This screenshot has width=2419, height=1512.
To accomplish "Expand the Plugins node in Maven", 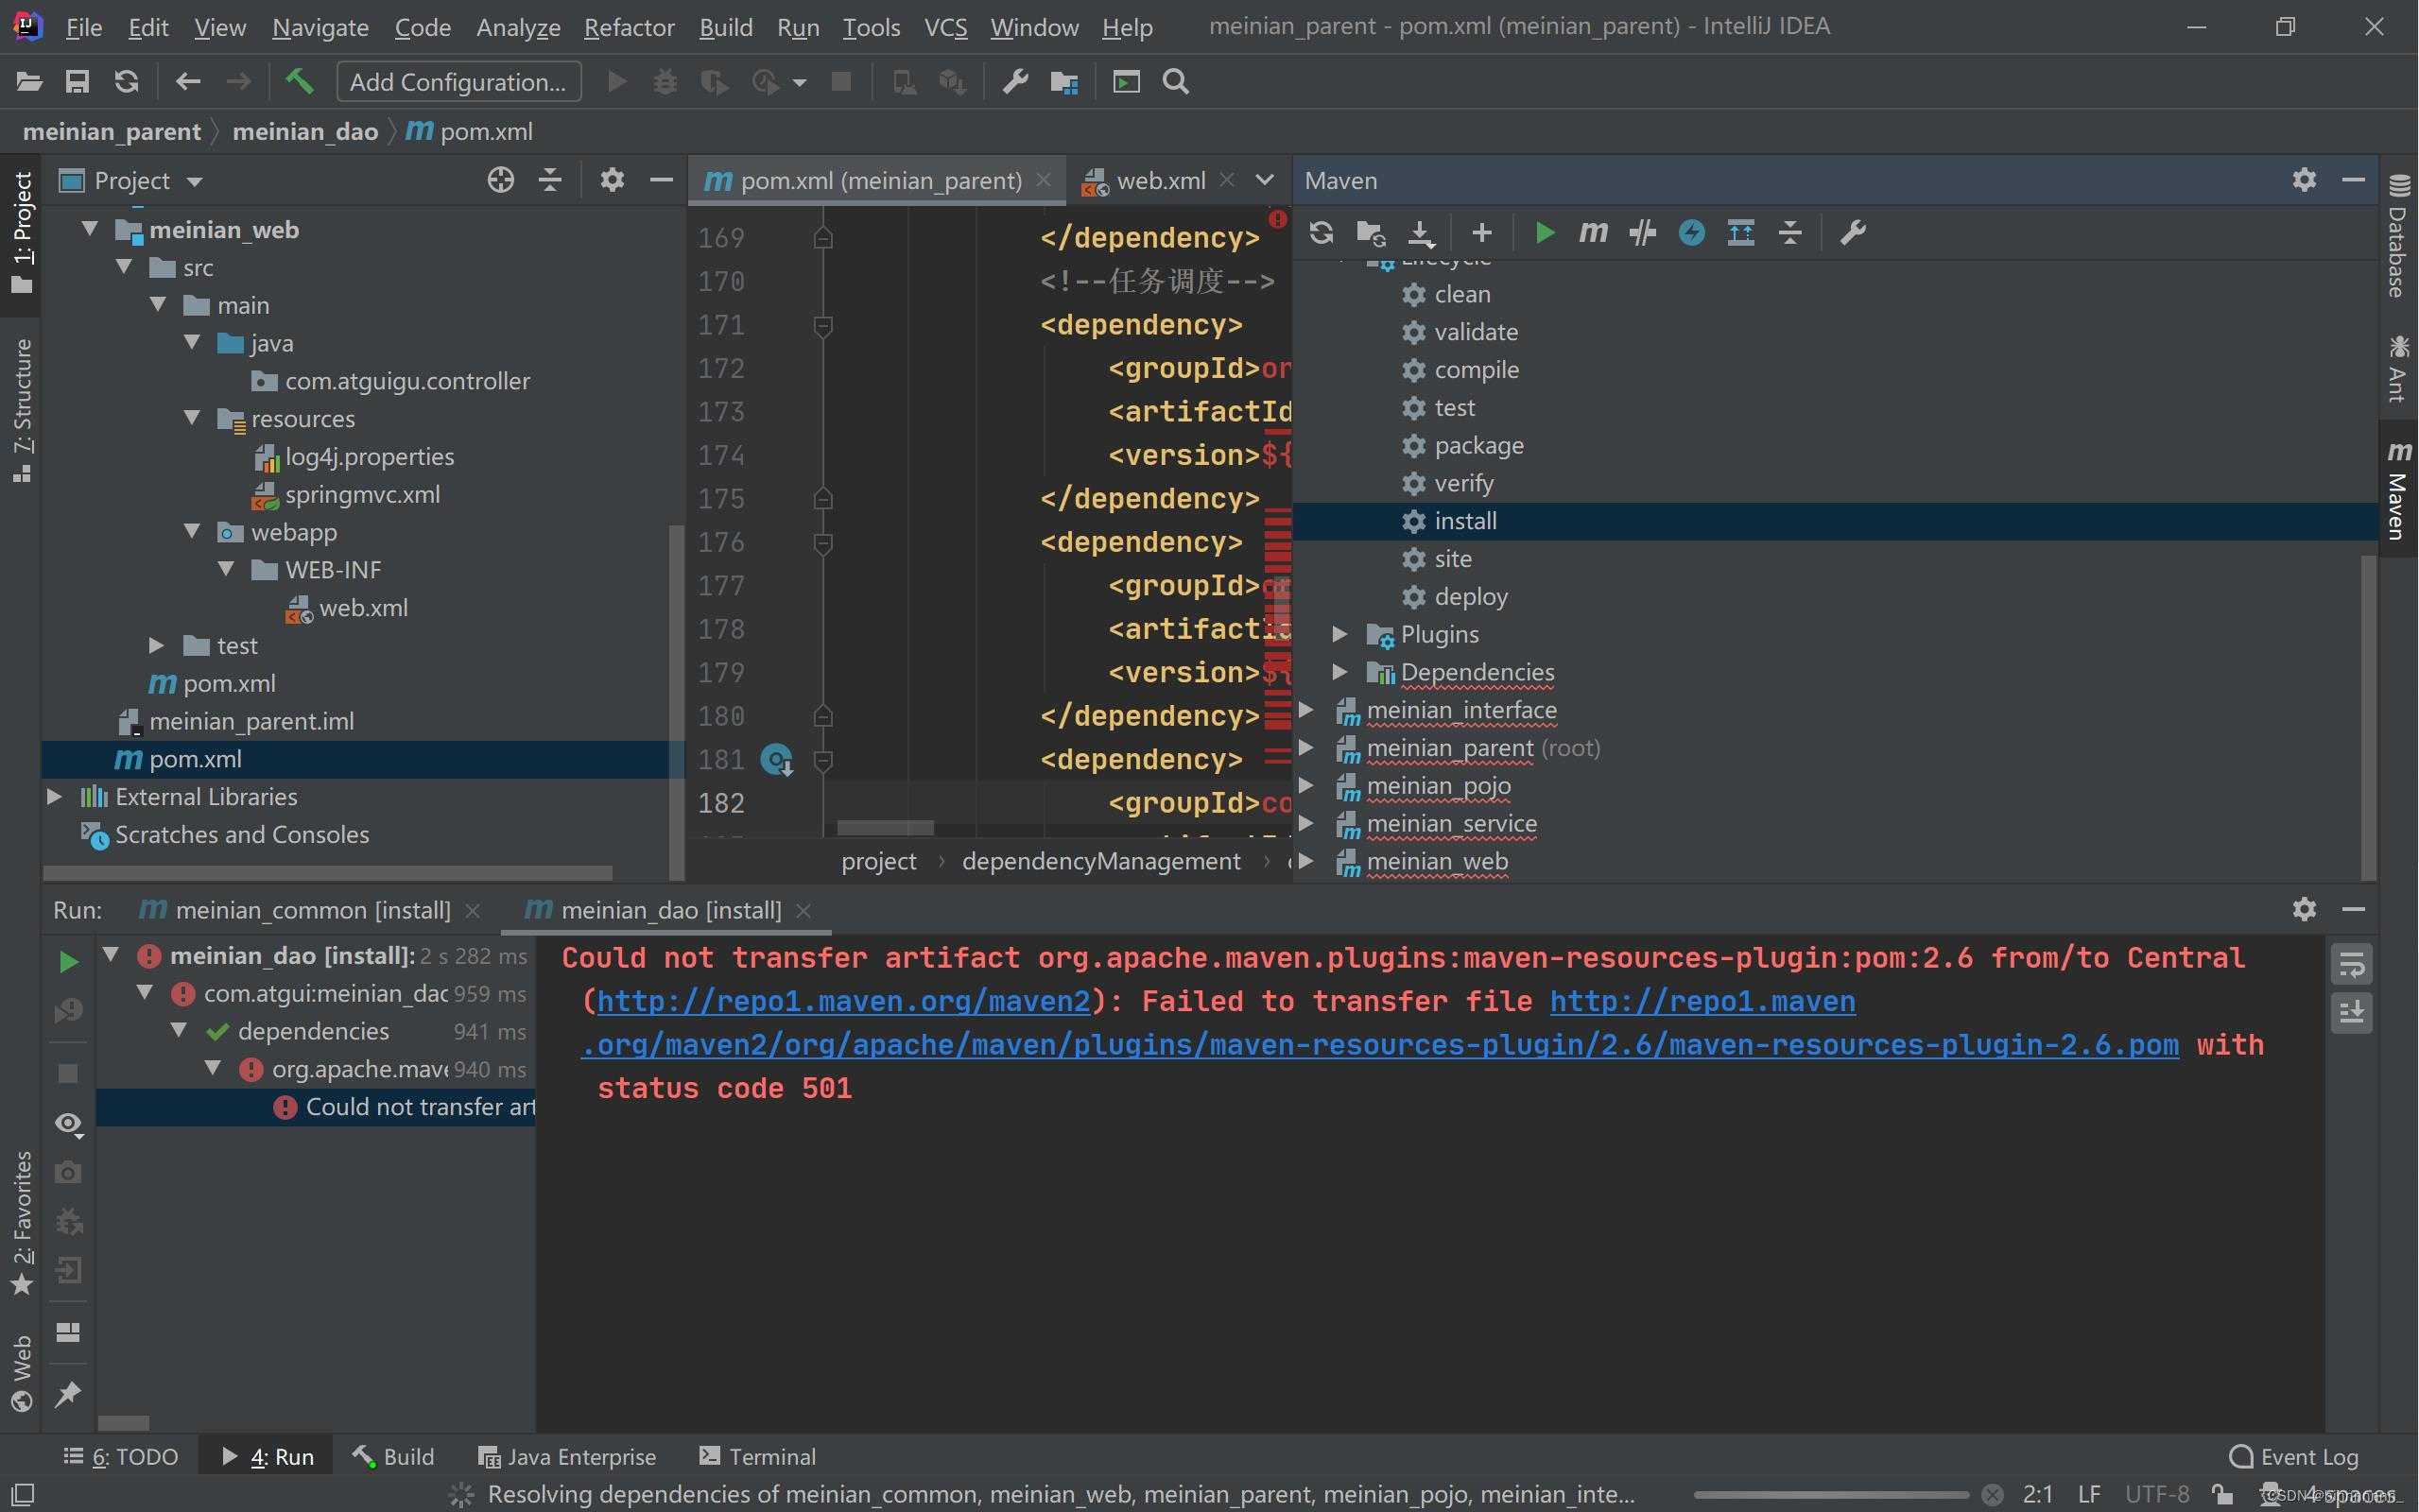I will pos(1340,634).
